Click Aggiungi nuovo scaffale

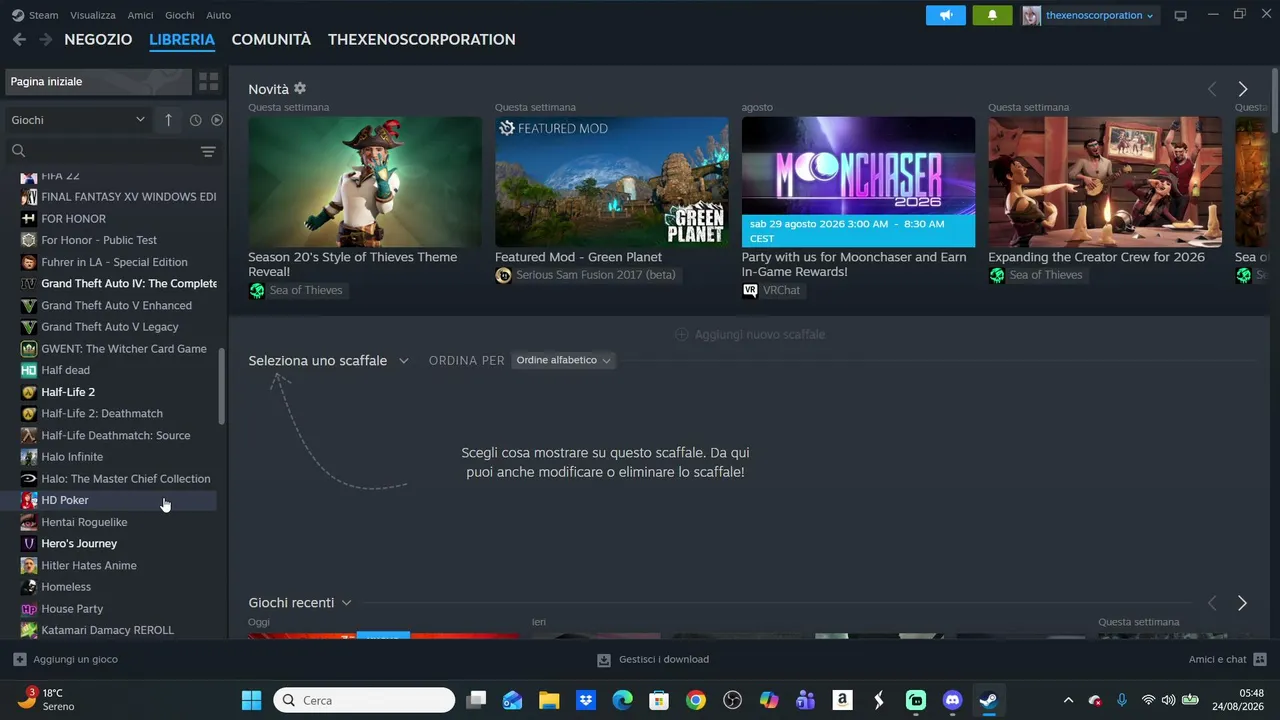[750, 334]
